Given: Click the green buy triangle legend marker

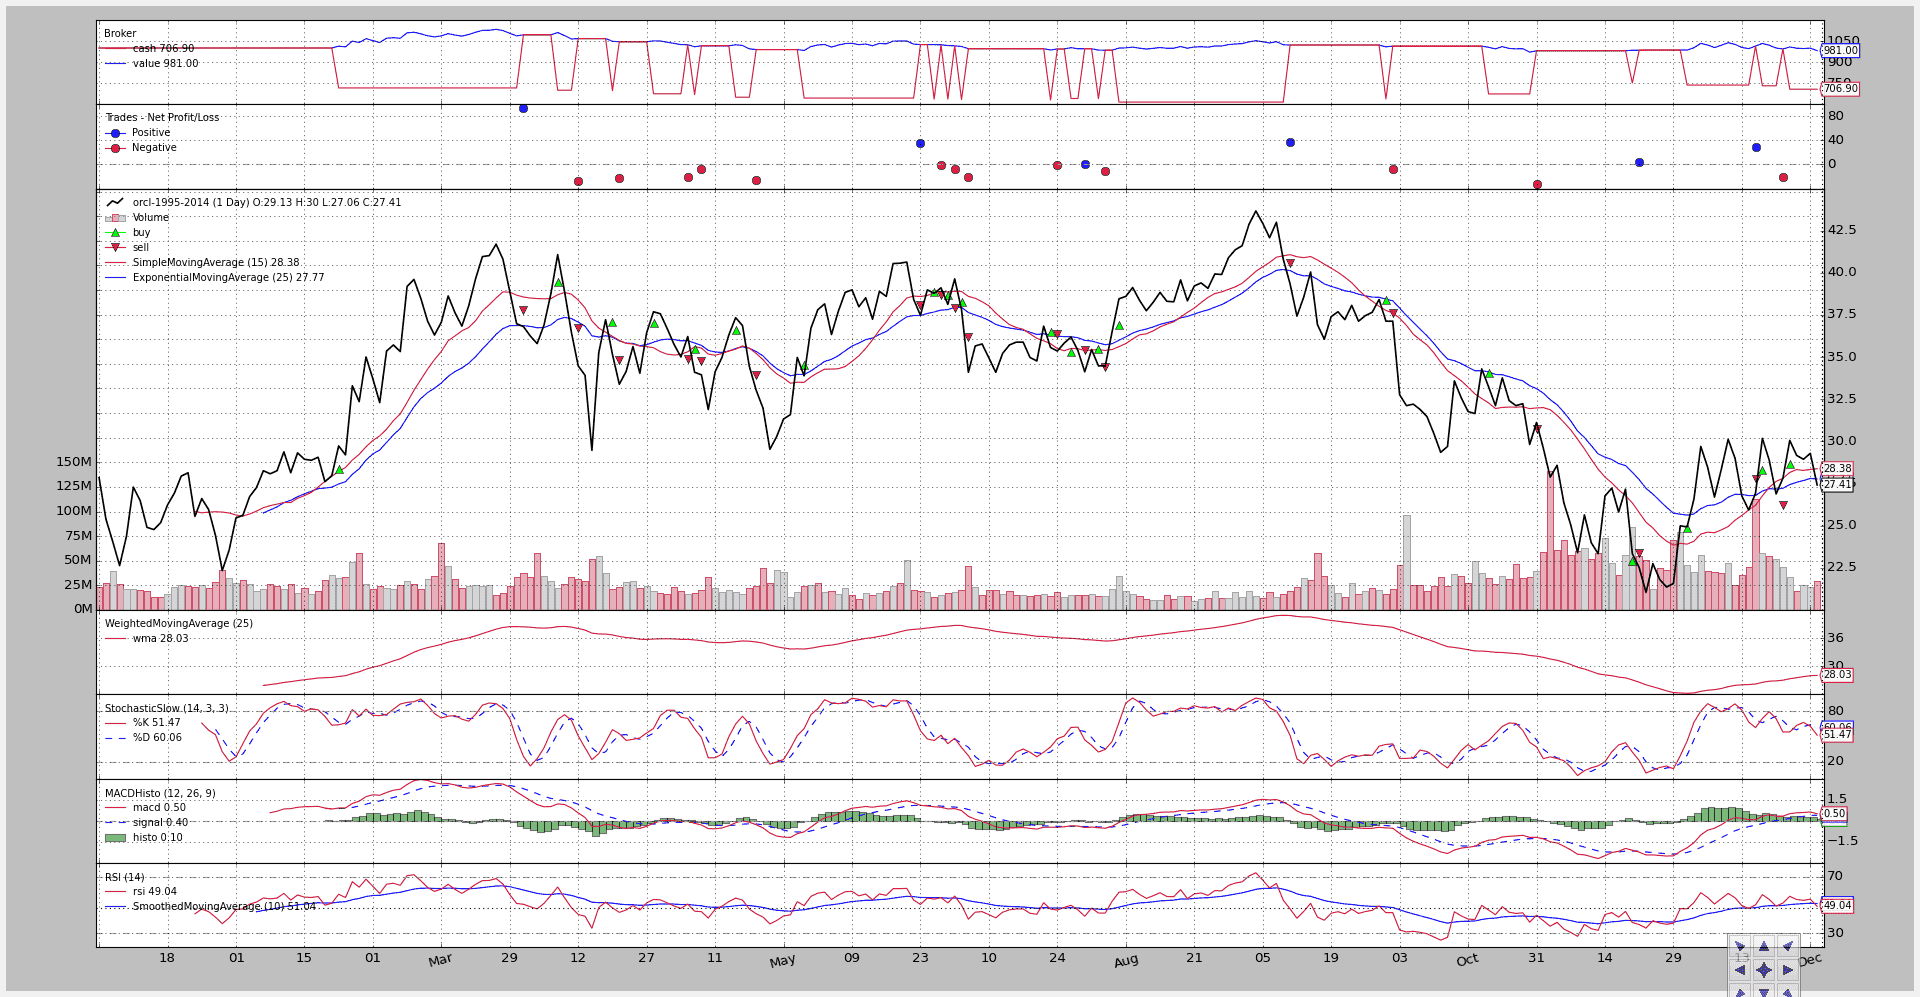Looking at the screenshot, I should coord(115,233).
